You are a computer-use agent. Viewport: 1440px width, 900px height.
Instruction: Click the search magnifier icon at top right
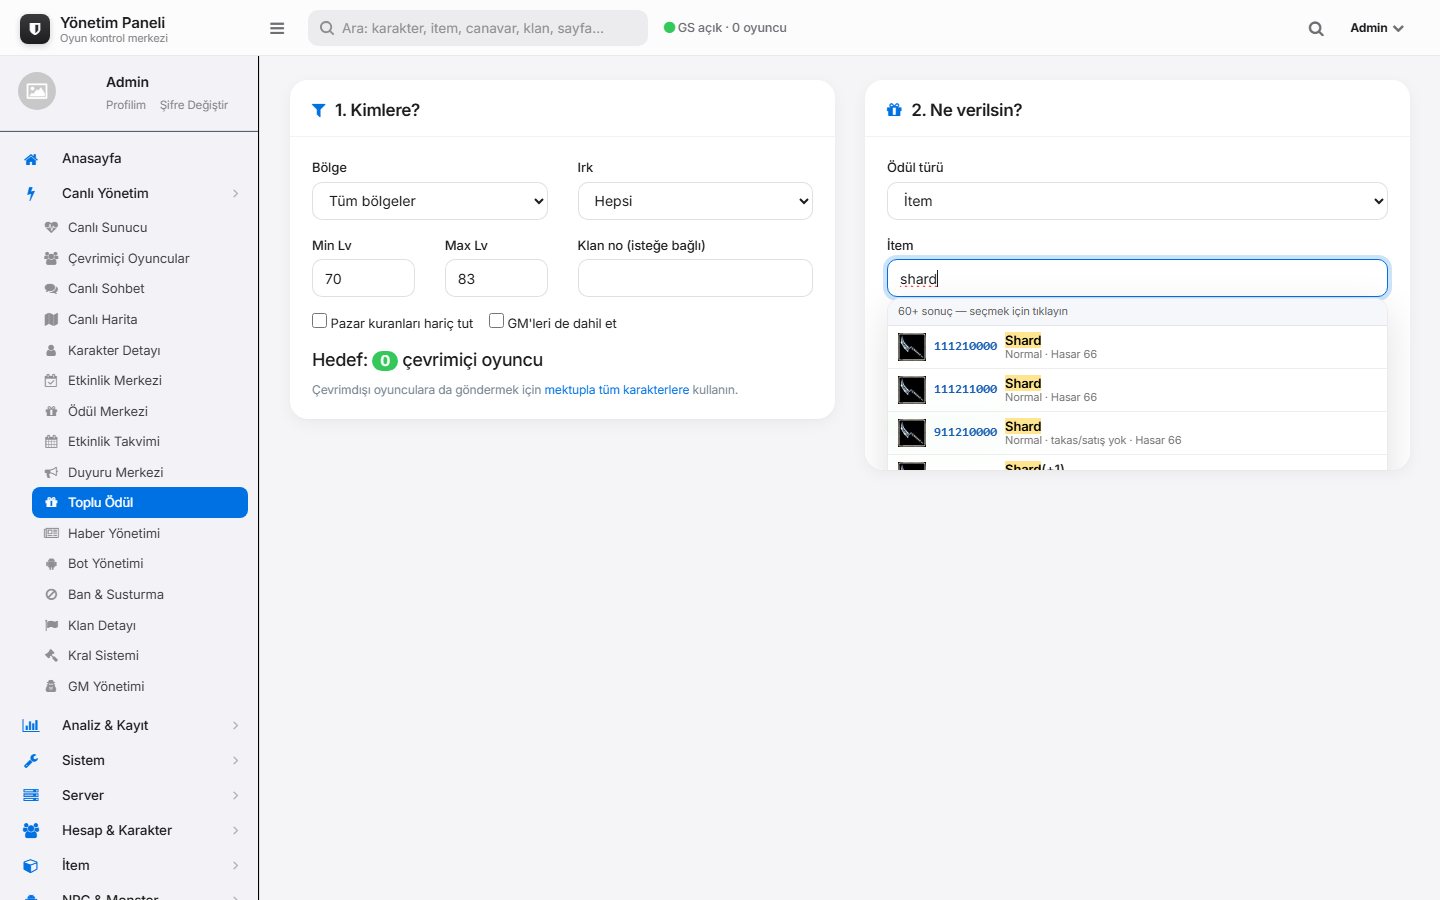point(1316,28)
